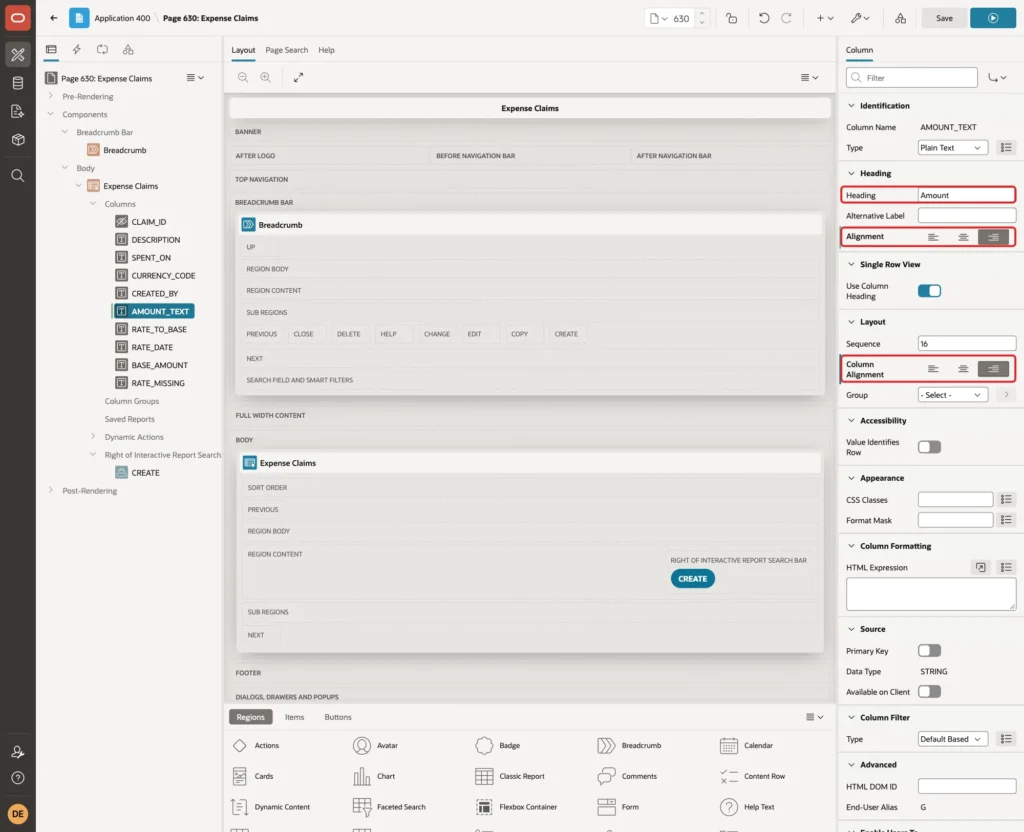Open the App Builder sidebar icon
The width and height of the screenshot is (1024, 832).
[x=18, y=54]
